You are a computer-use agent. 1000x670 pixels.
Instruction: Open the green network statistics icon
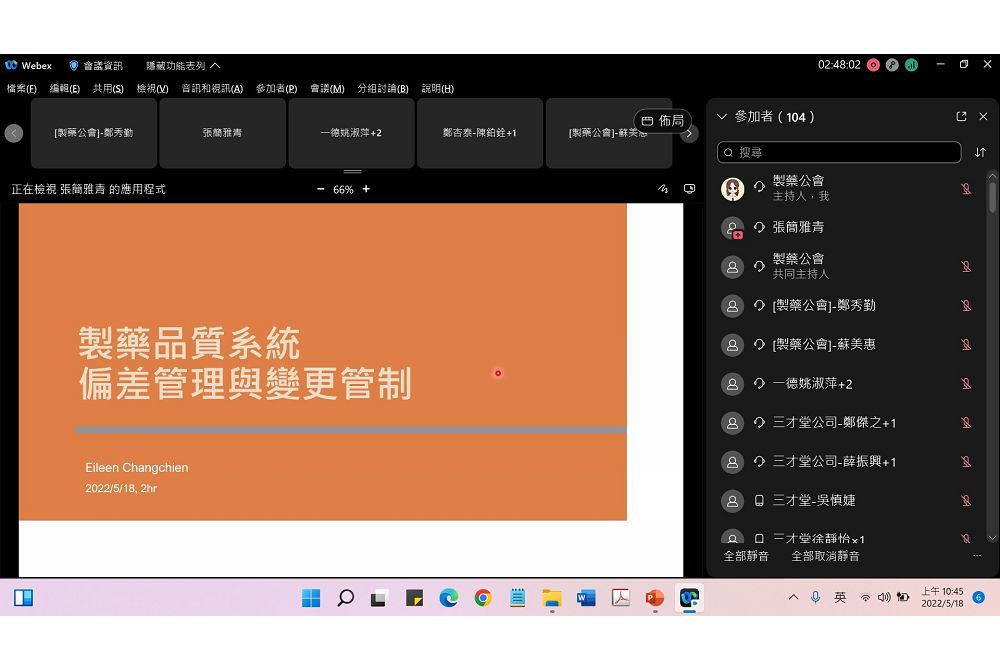tap(911, 65)
